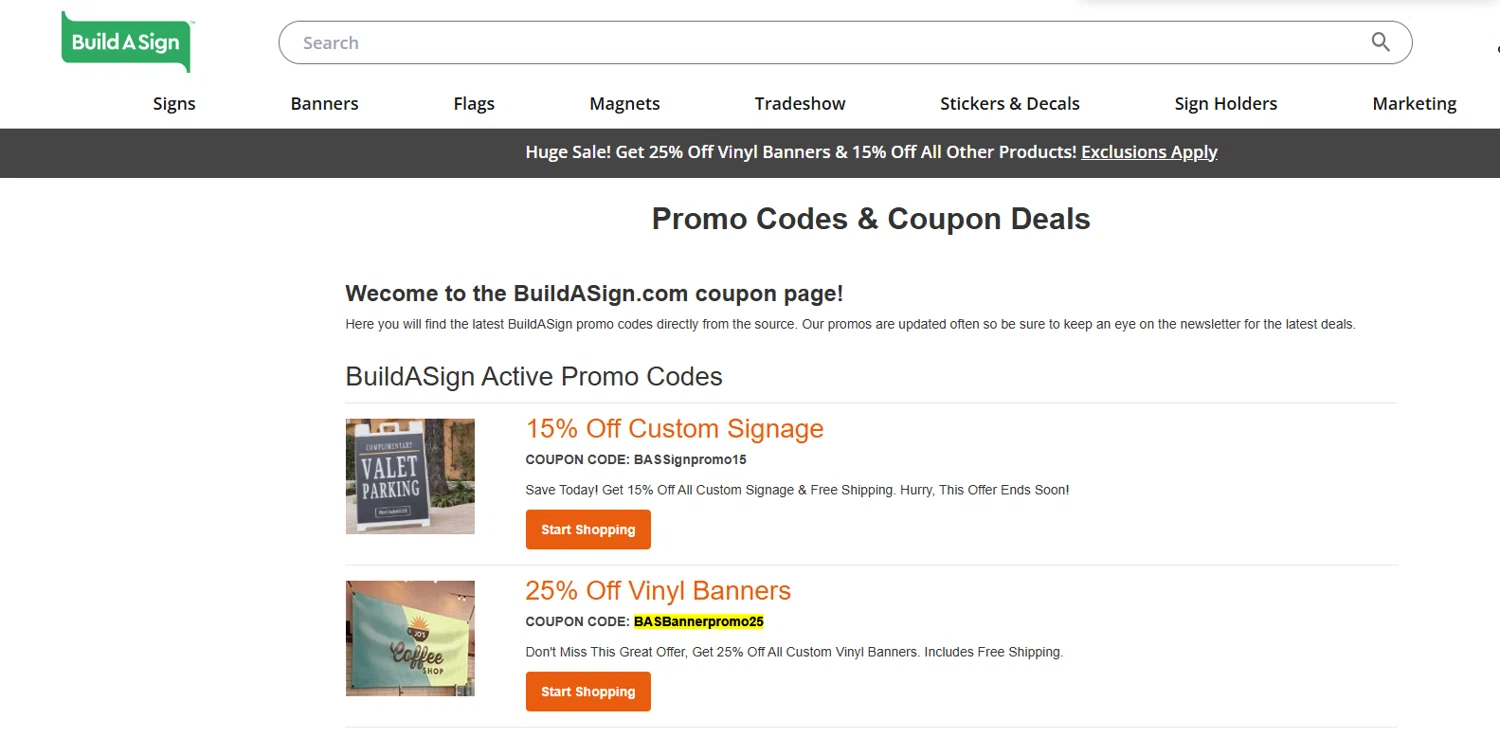Viewport: 1500px width, 734px height.
Task: Click the Coffee Shop banner thumbnail
Action: (410, 638)
